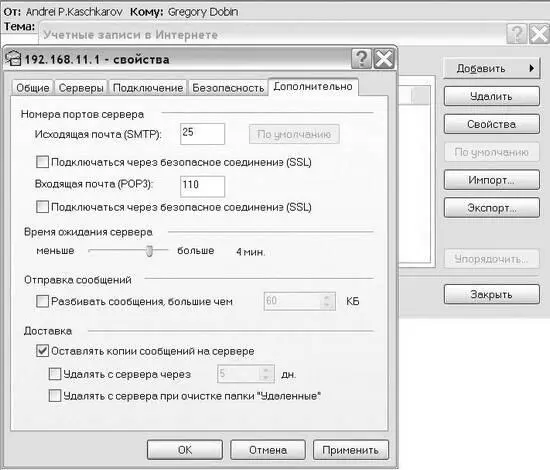Open the Безопасность tab
Viewport: 550px width, 470px height.
coord(228,88)
